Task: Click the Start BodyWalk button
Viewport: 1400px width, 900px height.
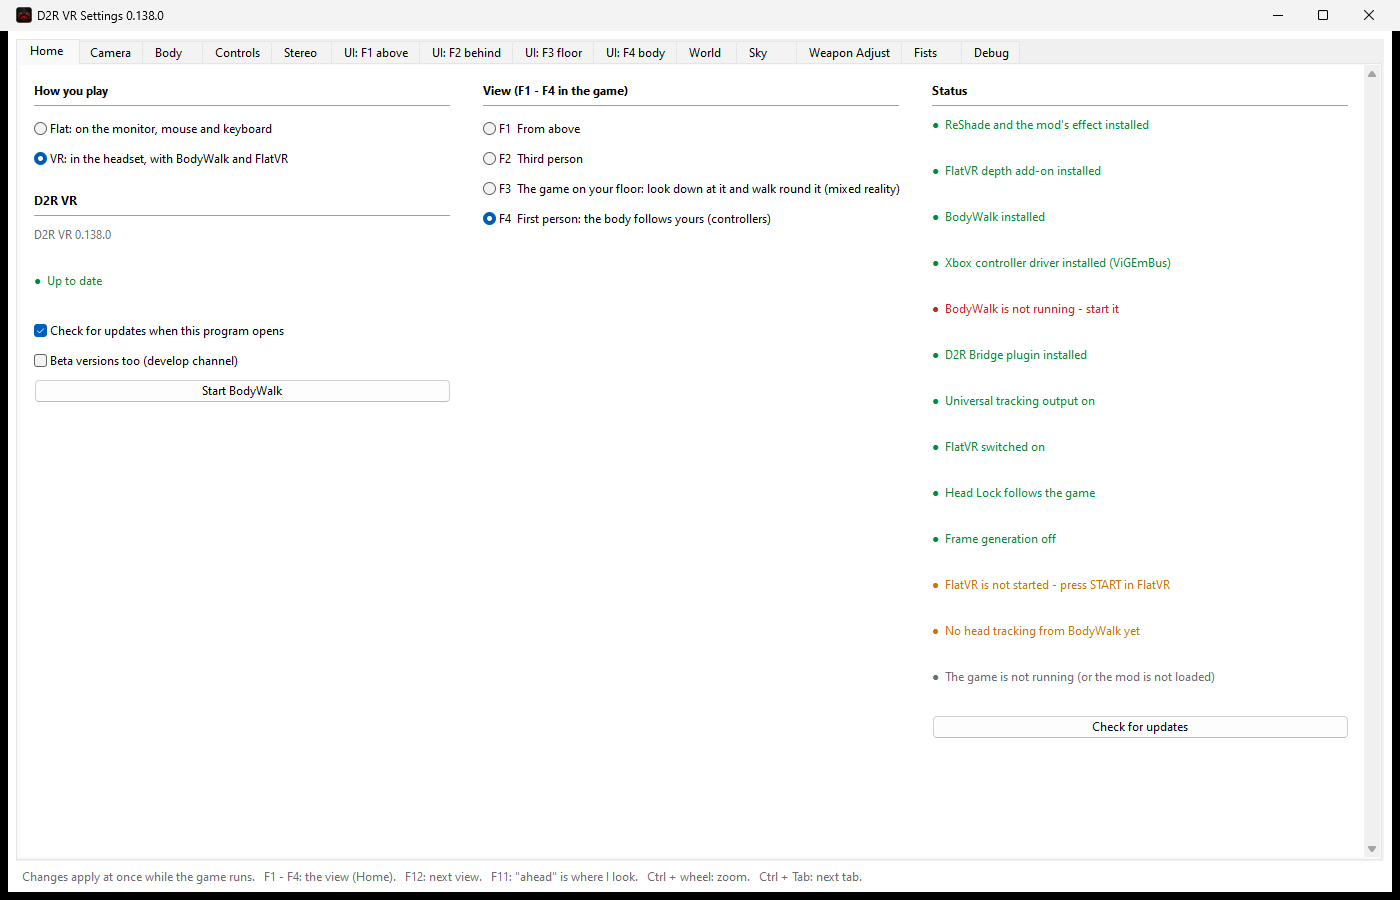Action: coord(242,391)
